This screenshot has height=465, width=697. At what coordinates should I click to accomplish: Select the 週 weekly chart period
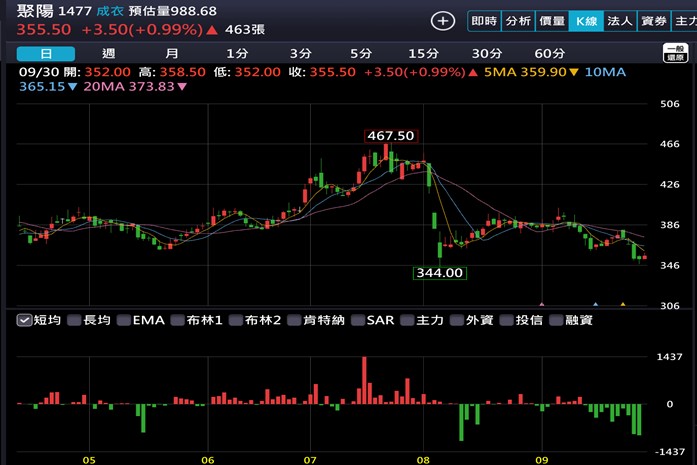pyautogui.click(x=108, y=53)
